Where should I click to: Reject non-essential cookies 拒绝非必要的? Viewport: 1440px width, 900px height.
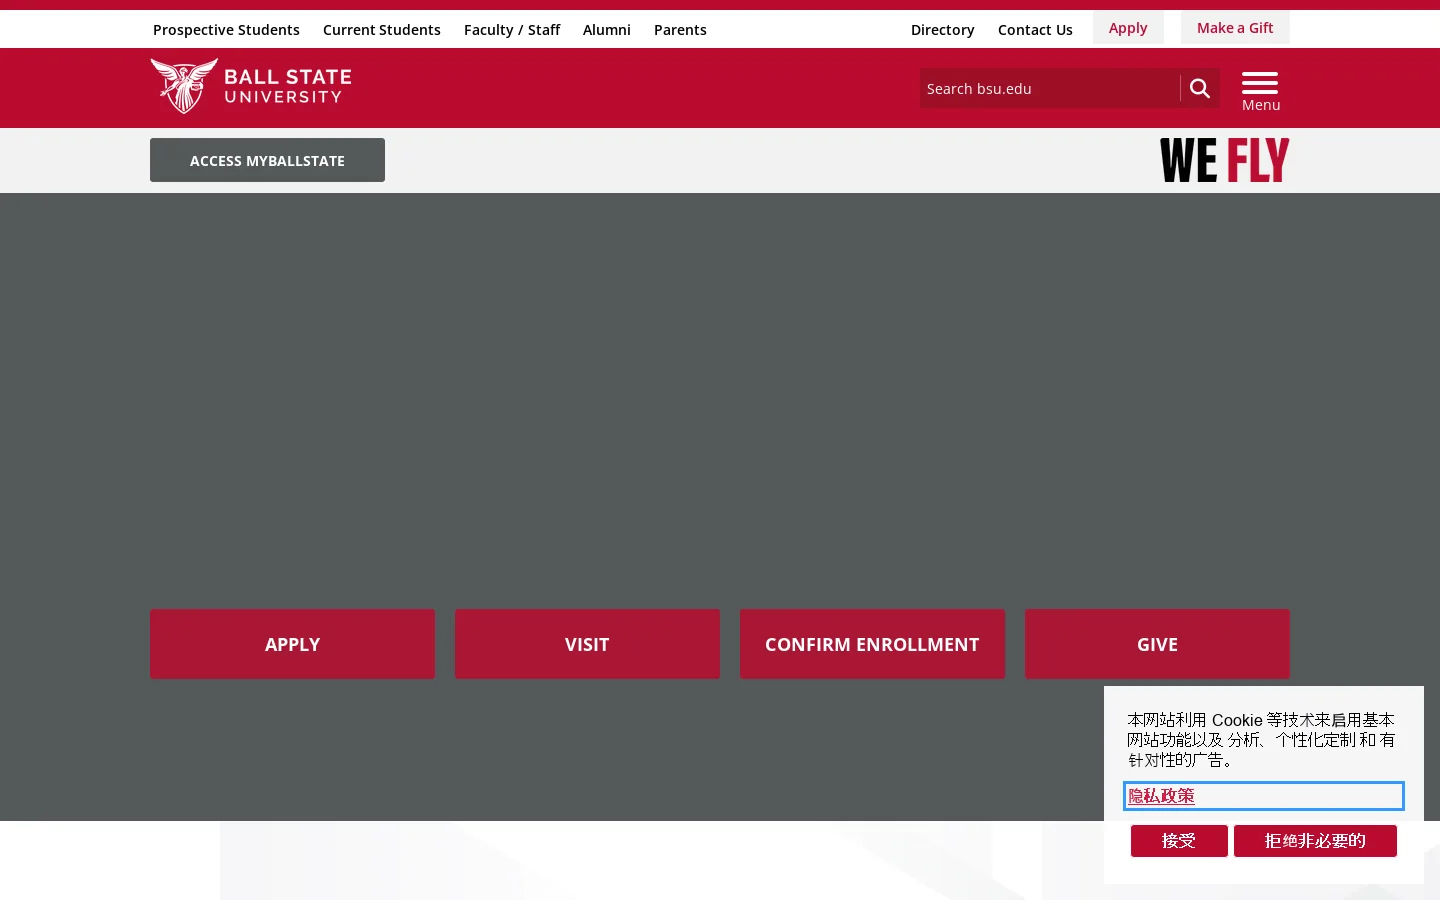1315,841
